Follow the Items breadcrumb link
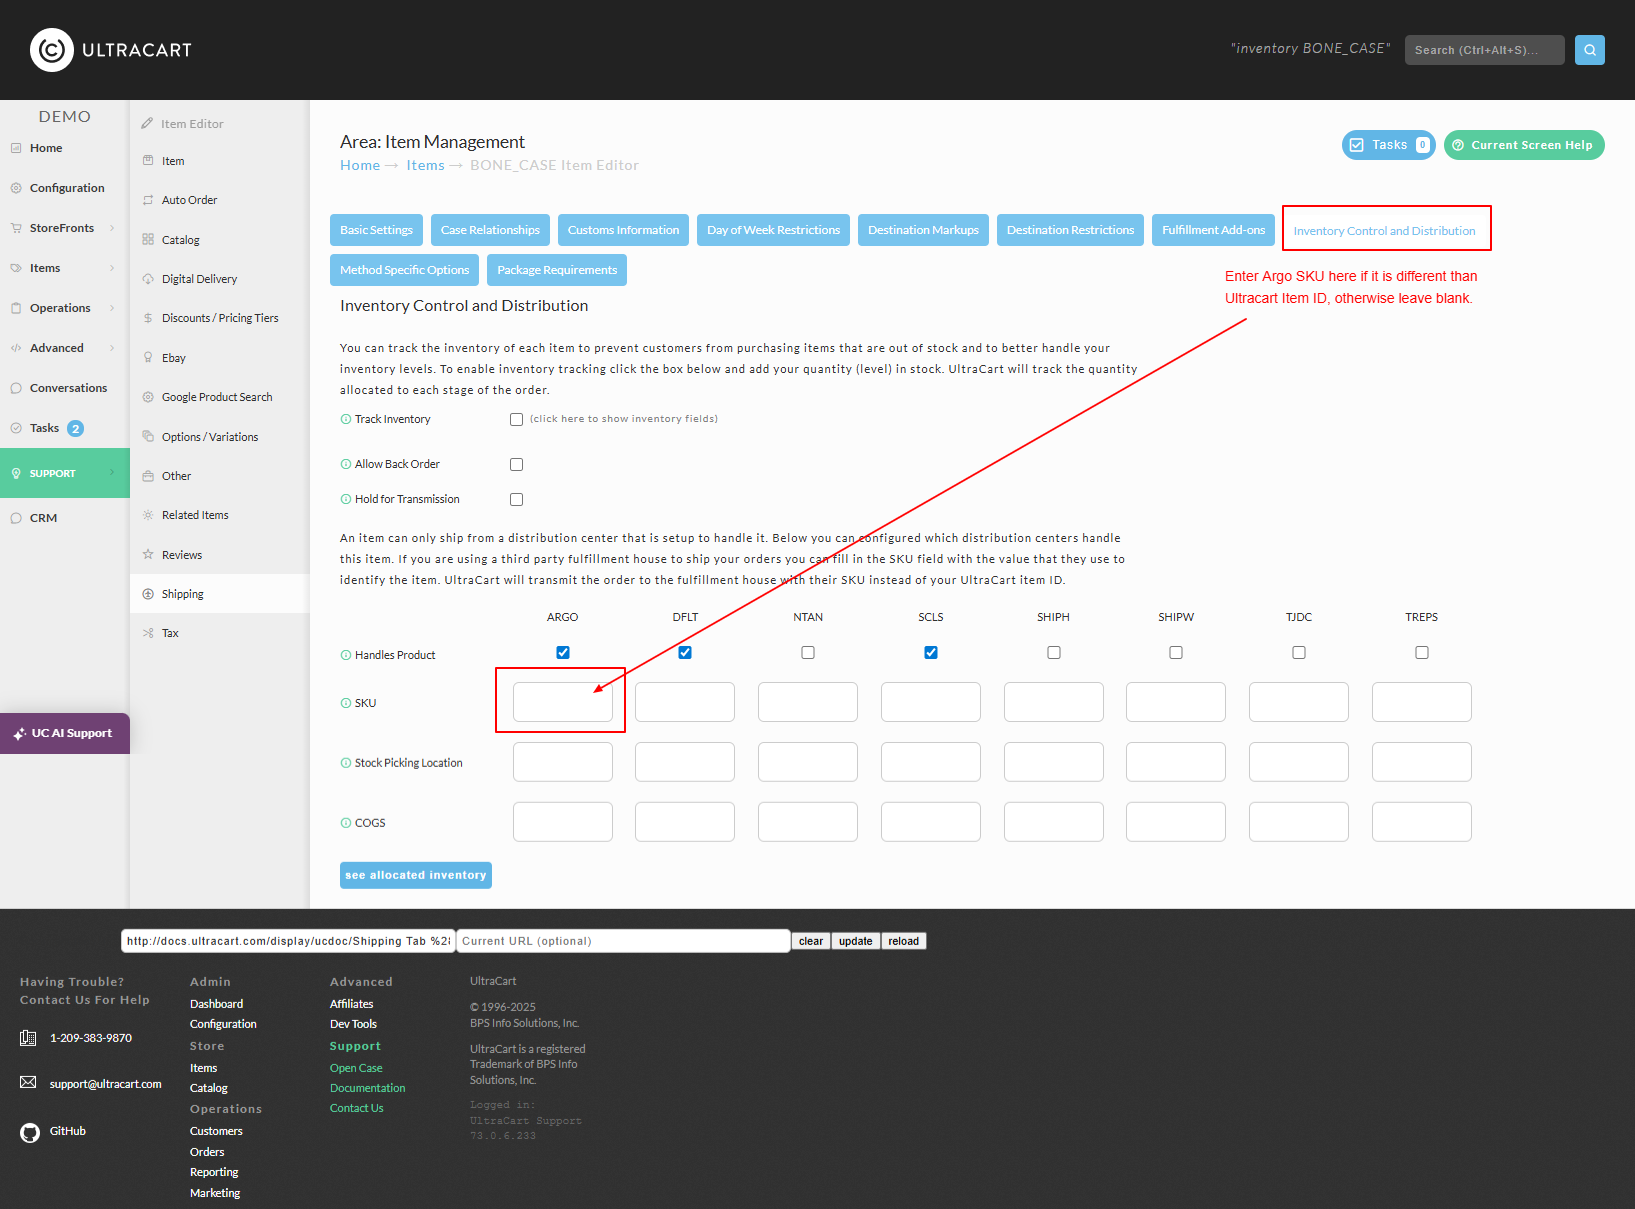 pos(425,165)
